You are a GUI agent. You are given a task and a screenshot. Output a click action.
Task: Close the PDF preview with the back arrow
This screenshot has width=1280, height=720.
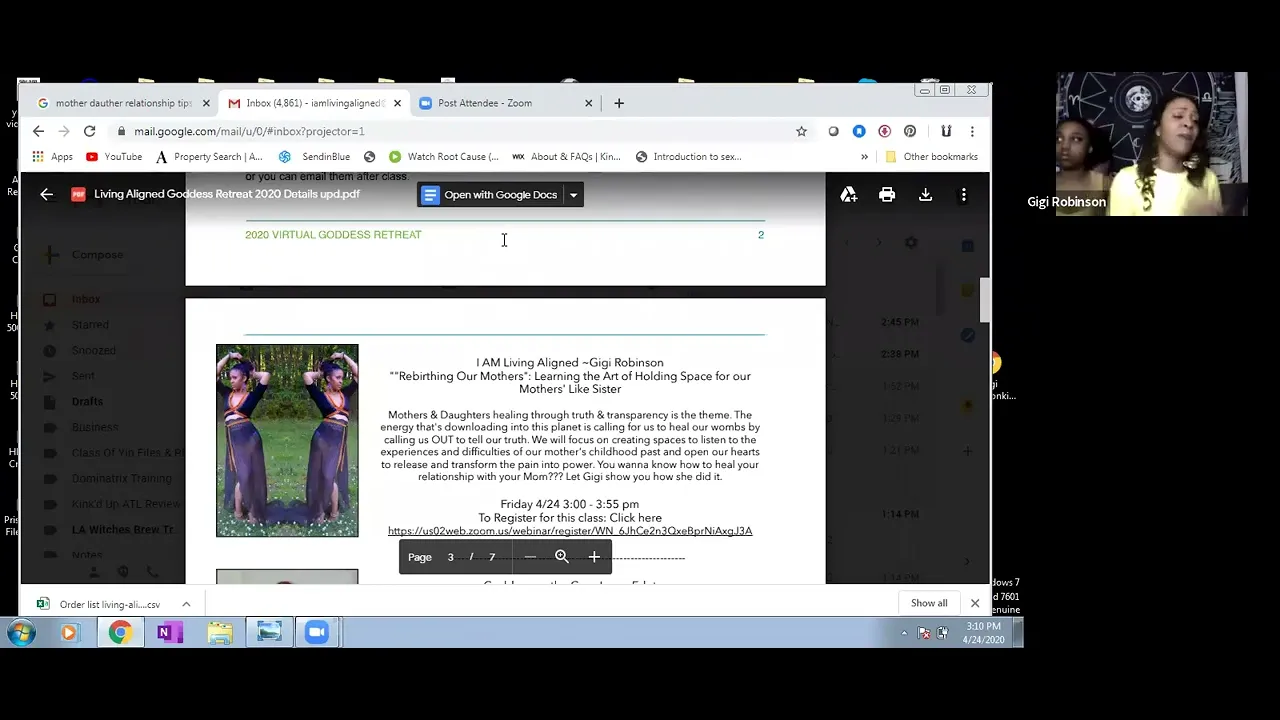tap(46, 194)
